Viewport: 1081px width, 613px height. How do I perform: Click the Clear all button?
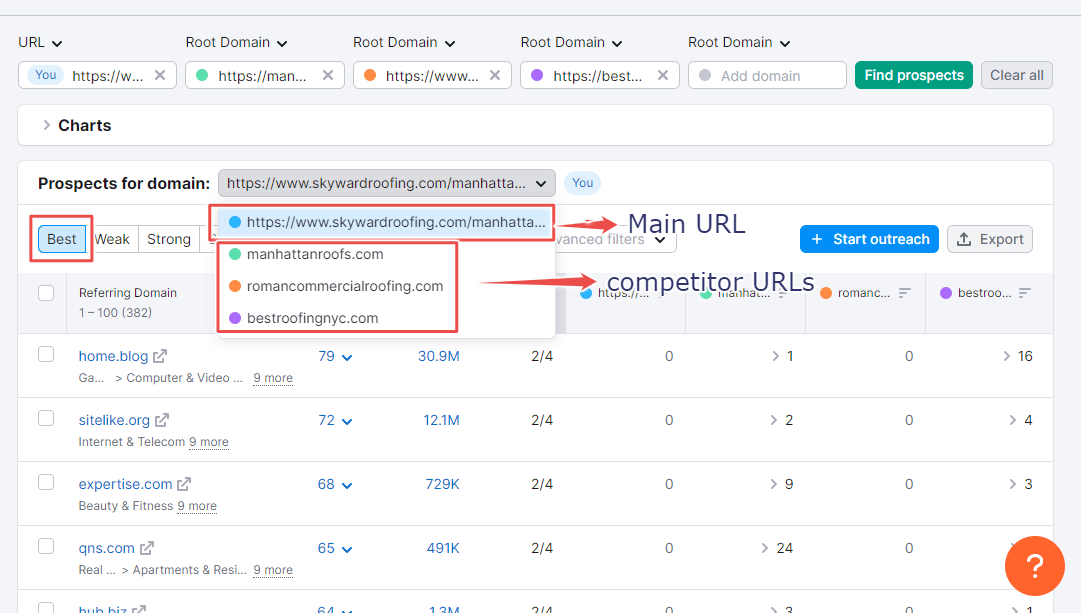[x=1017, y=75]
